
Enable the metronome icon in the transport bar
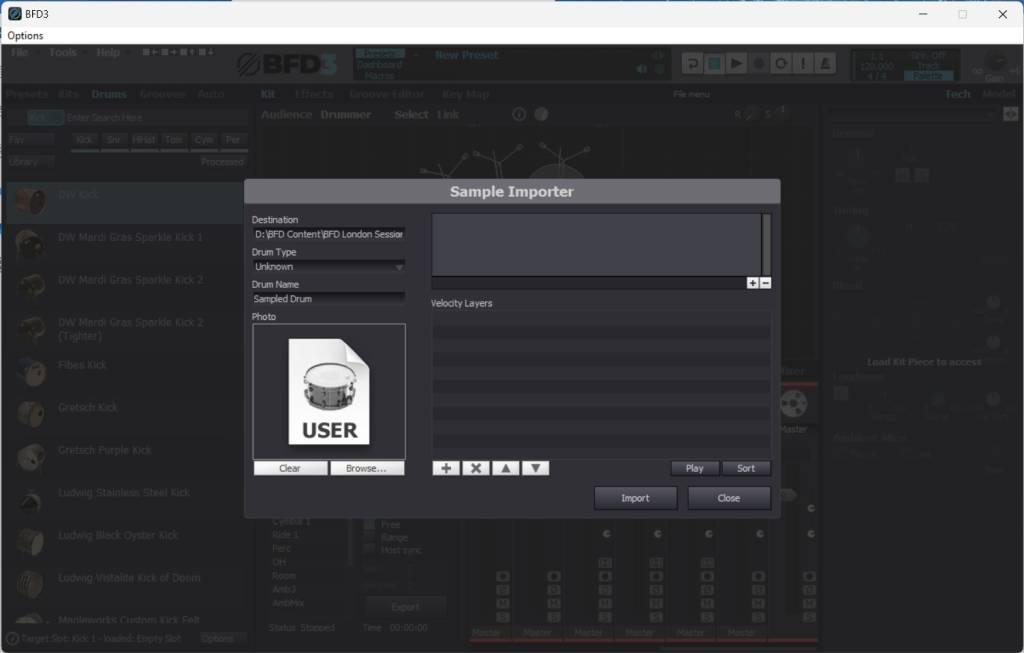[x=824, y=62]
